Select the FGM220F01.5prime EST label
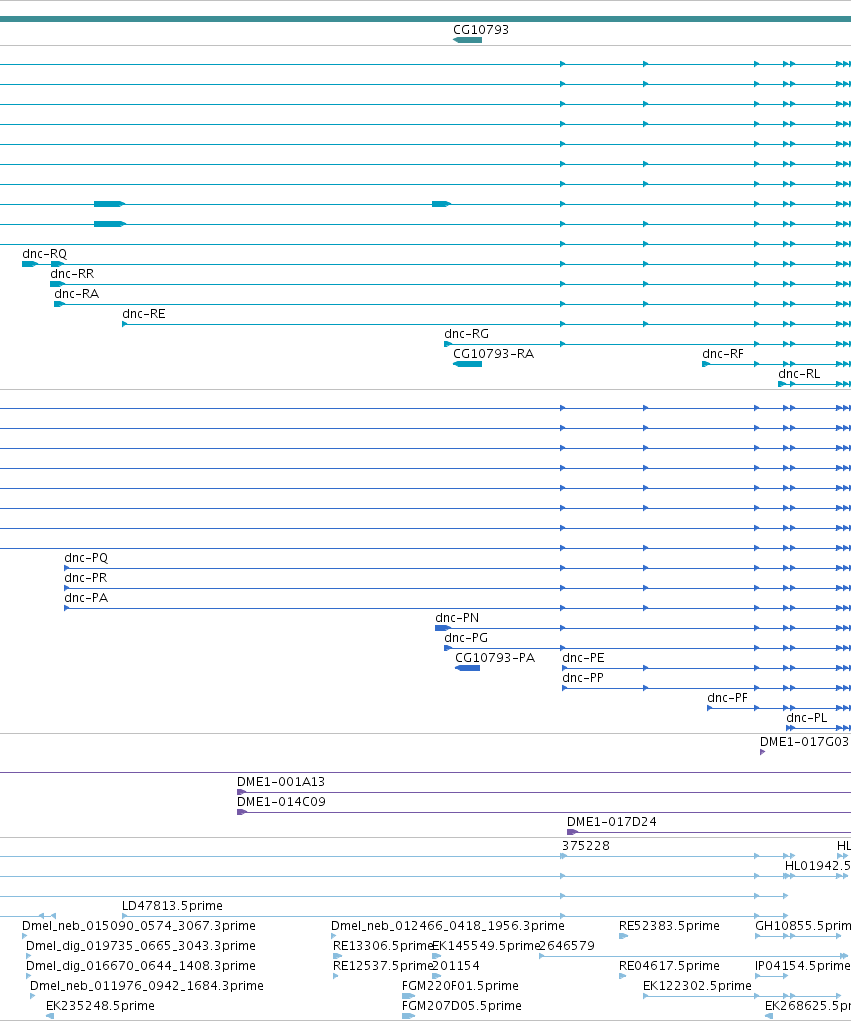 pos(460,986)
